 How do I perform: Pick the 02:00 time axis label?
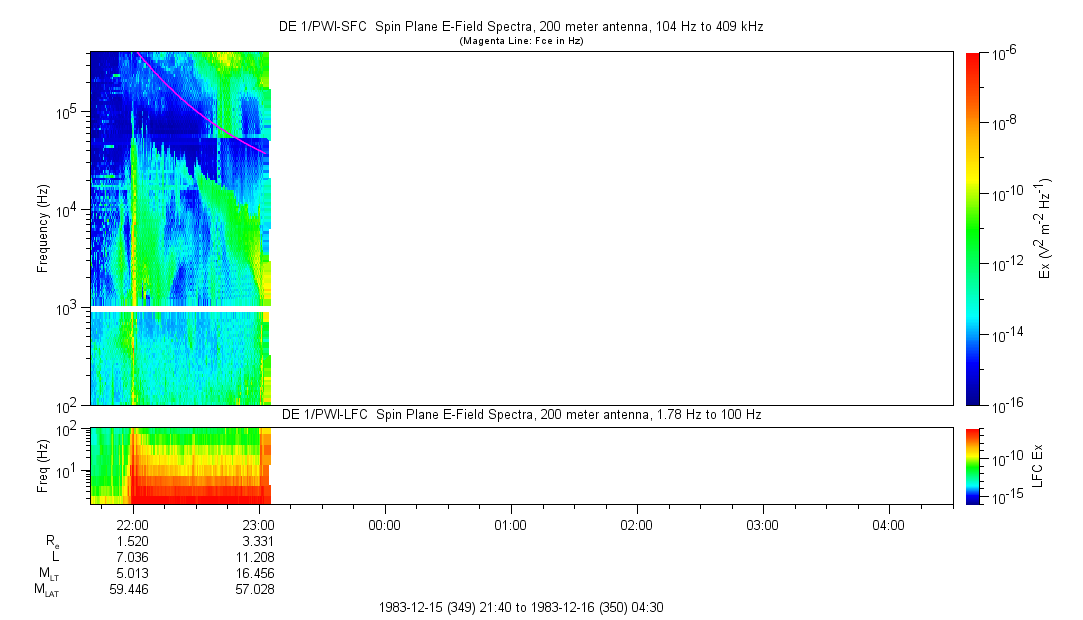click(x=637, y=525)
